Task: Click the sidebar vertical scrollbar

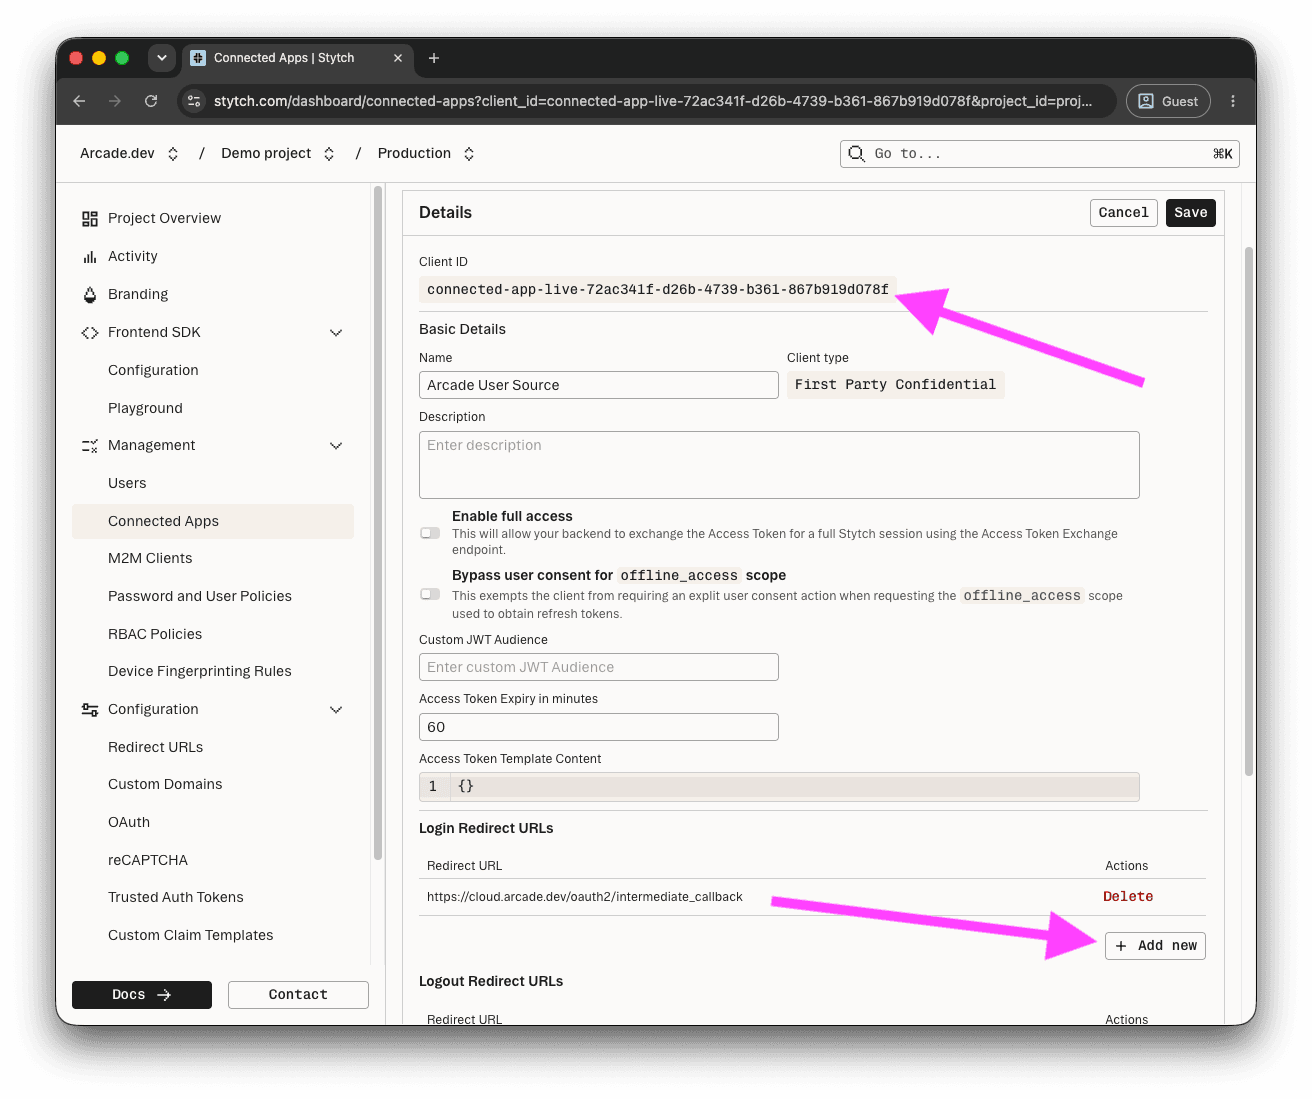Action: click(x=378, y=522)
